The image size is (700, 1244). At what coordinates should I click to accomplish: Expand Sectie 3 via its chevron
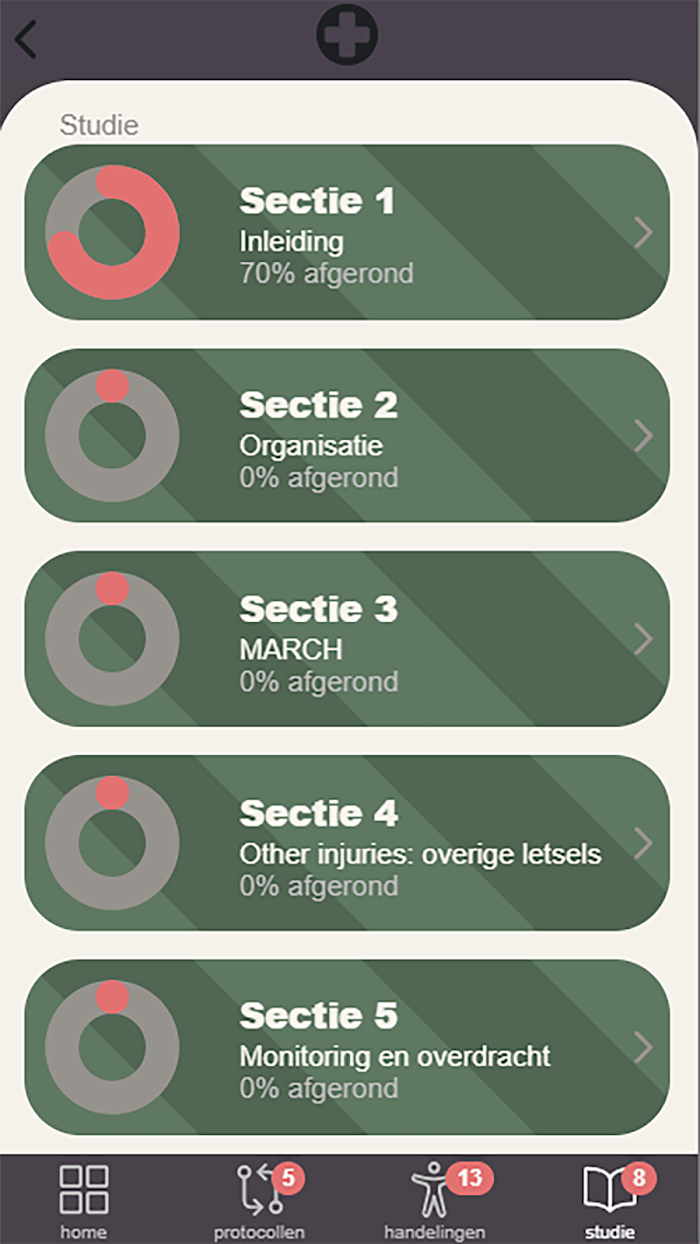644,639
